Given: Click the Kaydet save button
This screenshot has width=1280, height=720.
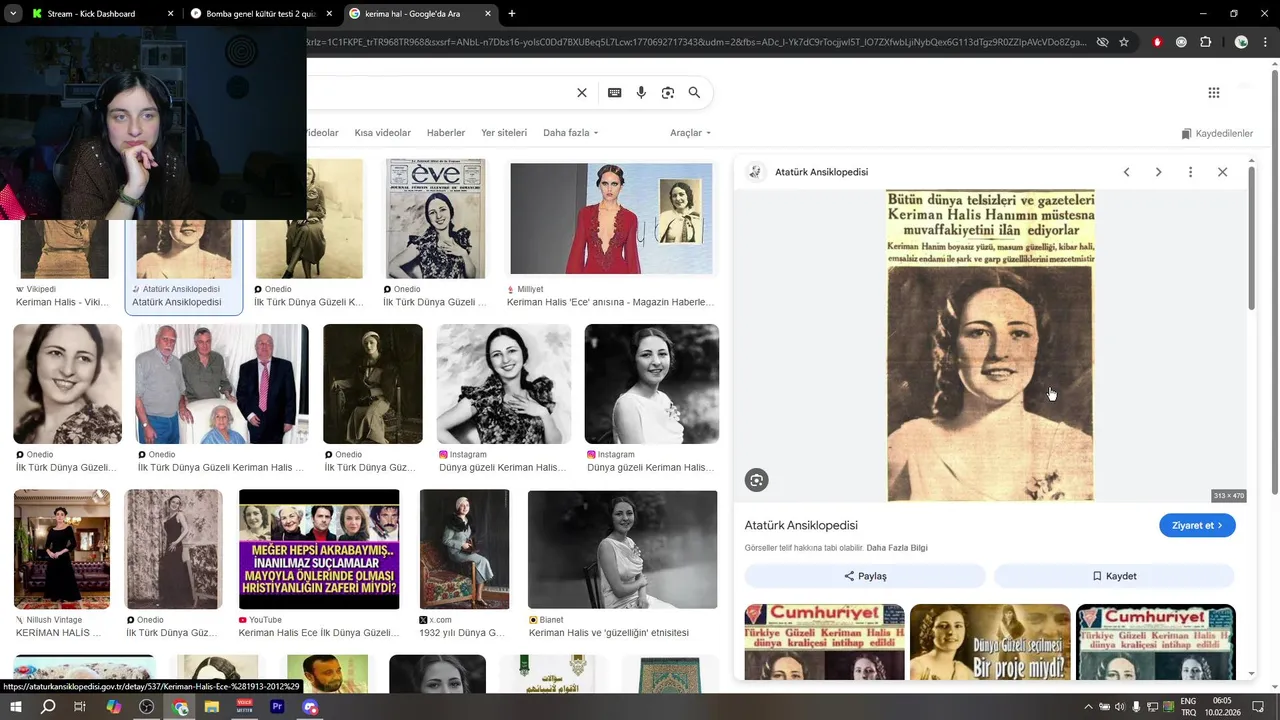Looking at the screenshot, I should coord(1114,576).
